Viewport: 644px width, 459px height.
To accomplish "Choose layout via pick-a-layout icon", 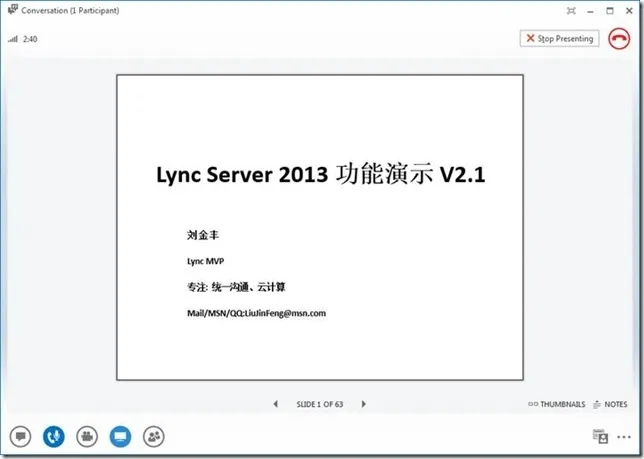I will pos(600,436).
